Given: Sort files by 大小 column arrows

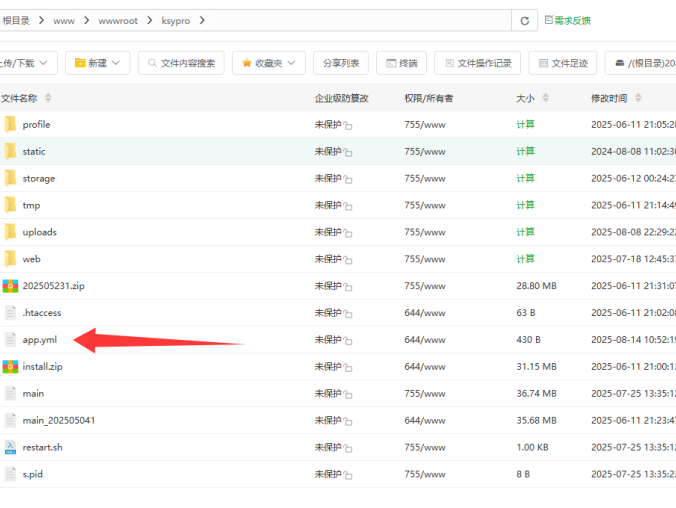Looking at the screenshot, I should (546, 98).
